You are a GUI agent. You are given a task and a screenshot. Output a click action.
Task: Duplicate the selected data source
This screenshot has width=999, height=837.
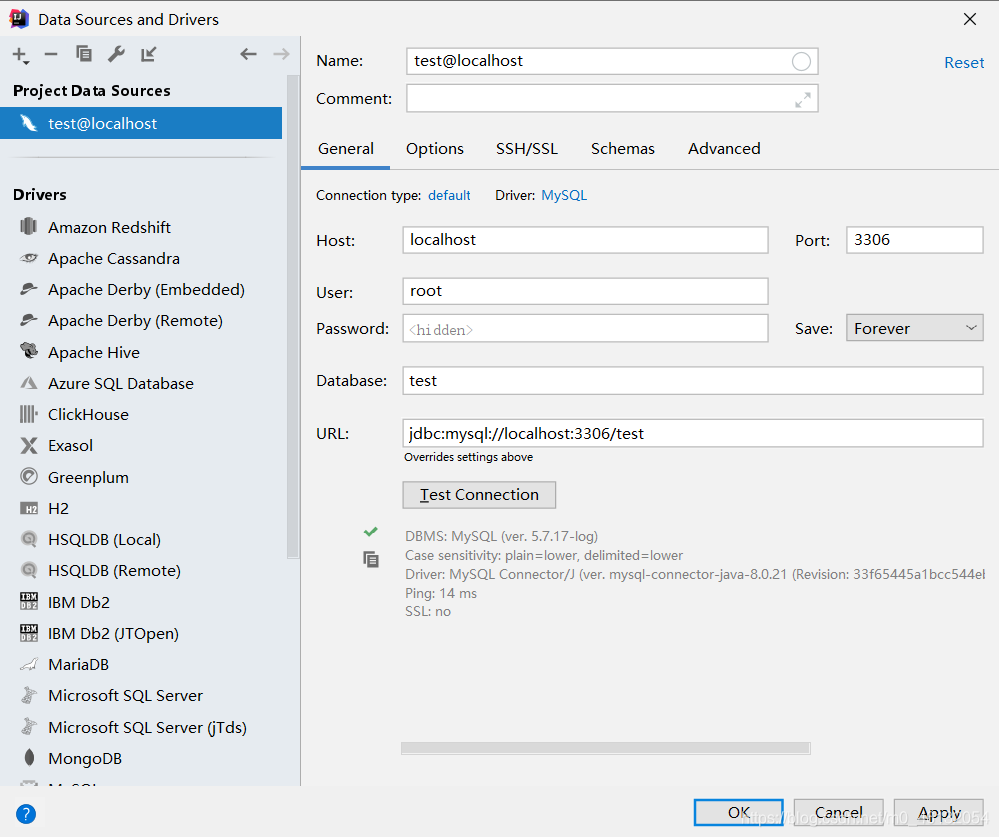coord(83,54)
